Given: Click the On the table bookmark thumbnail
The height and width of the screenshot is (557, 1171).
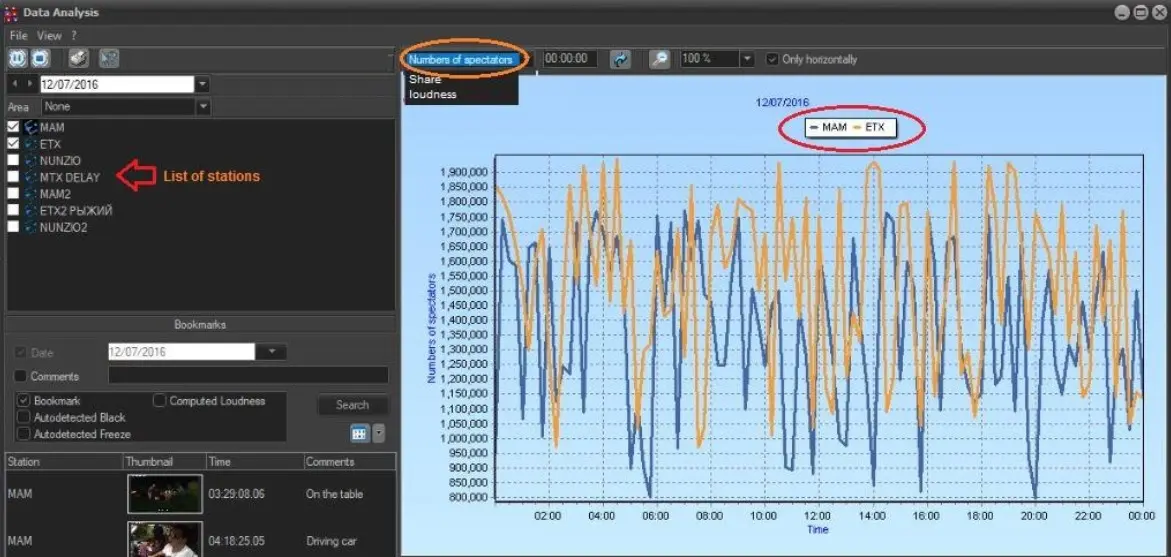Looking at the screenshot, I should pos(164,494).
